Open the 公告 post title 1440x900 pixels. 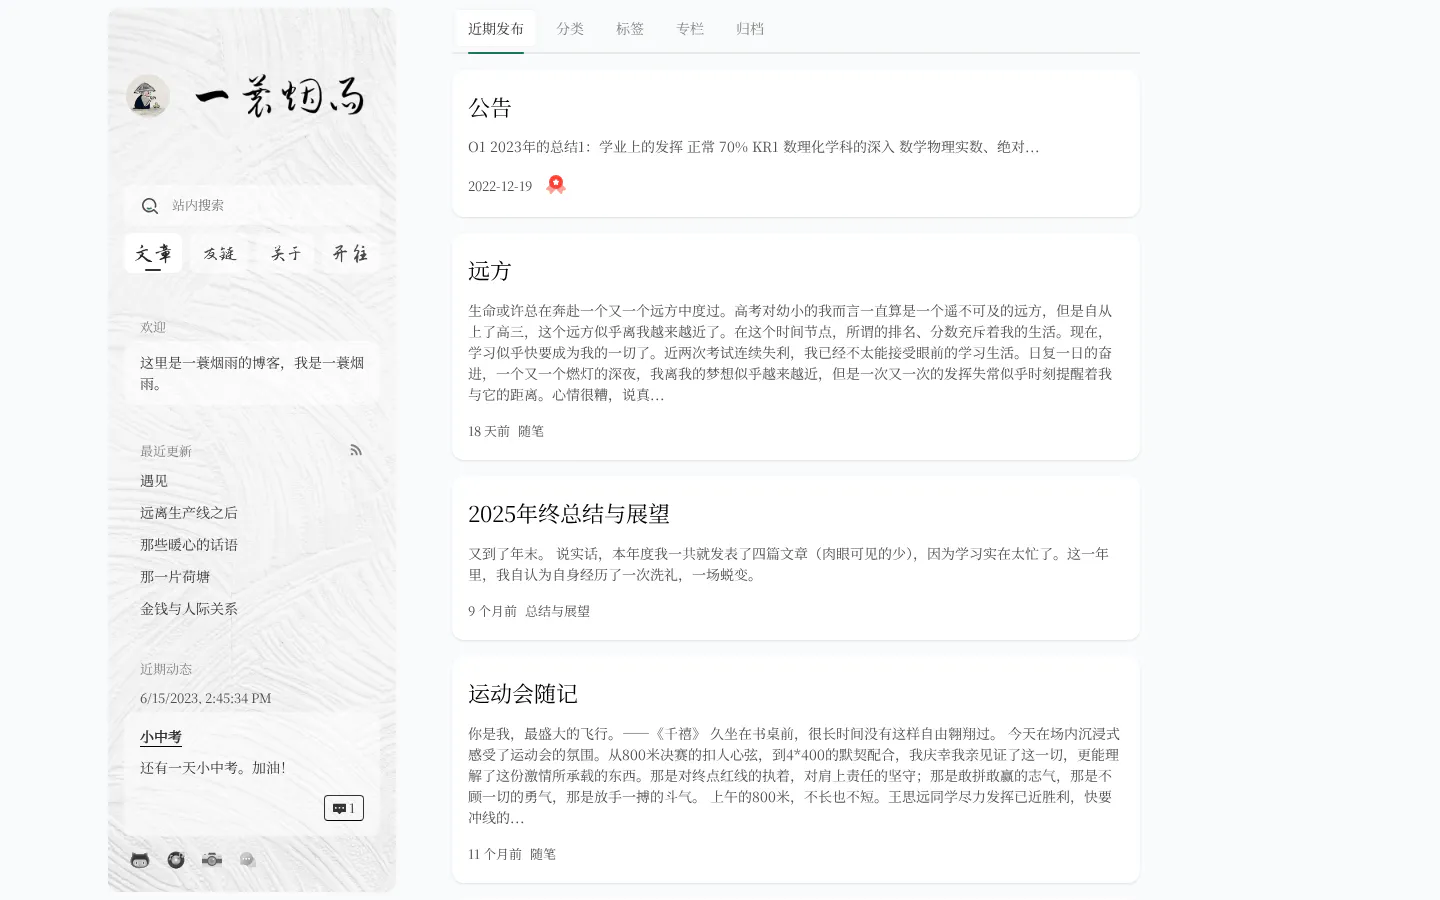[x=490, y=108]
